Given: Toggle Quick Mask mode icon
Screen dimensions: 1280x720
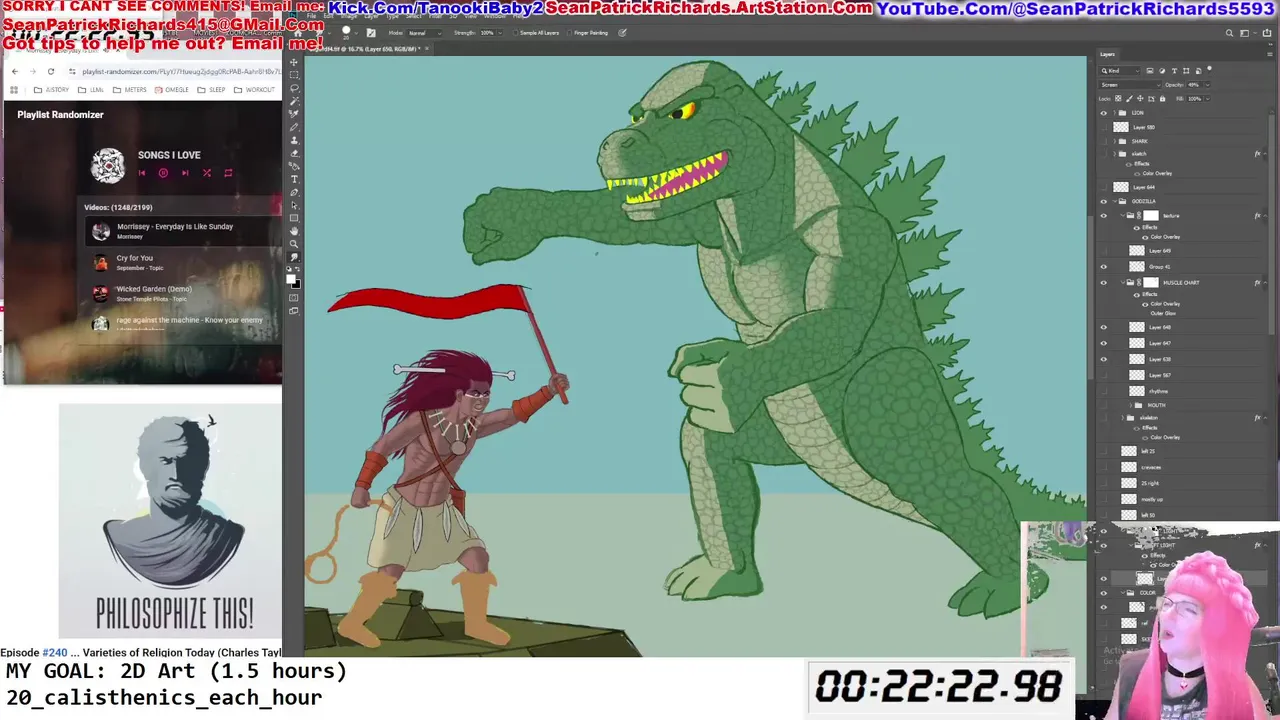Looking at the screenshot, I should tap(294, 297).
